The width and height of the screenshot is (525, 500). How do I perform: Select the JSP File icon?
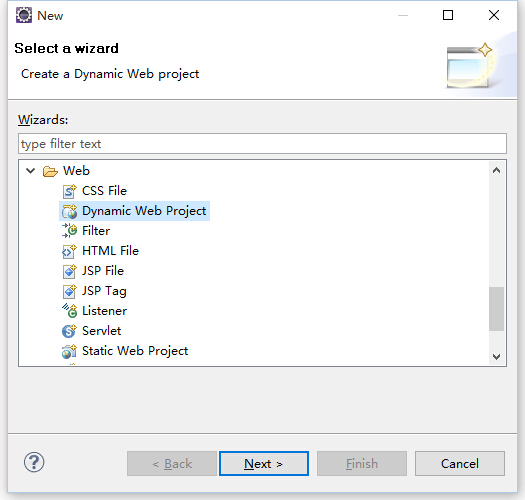(69, 271)
